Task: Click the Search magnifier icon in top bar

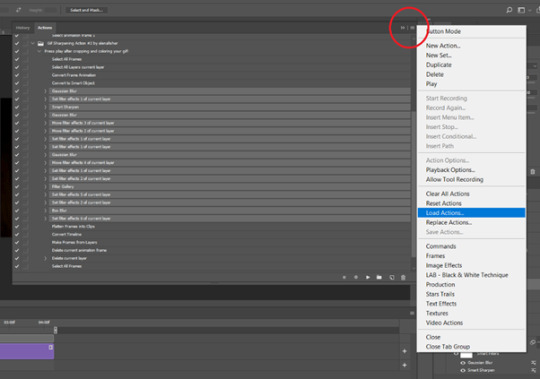Action: pyautogui.click(x=509, y=10)
